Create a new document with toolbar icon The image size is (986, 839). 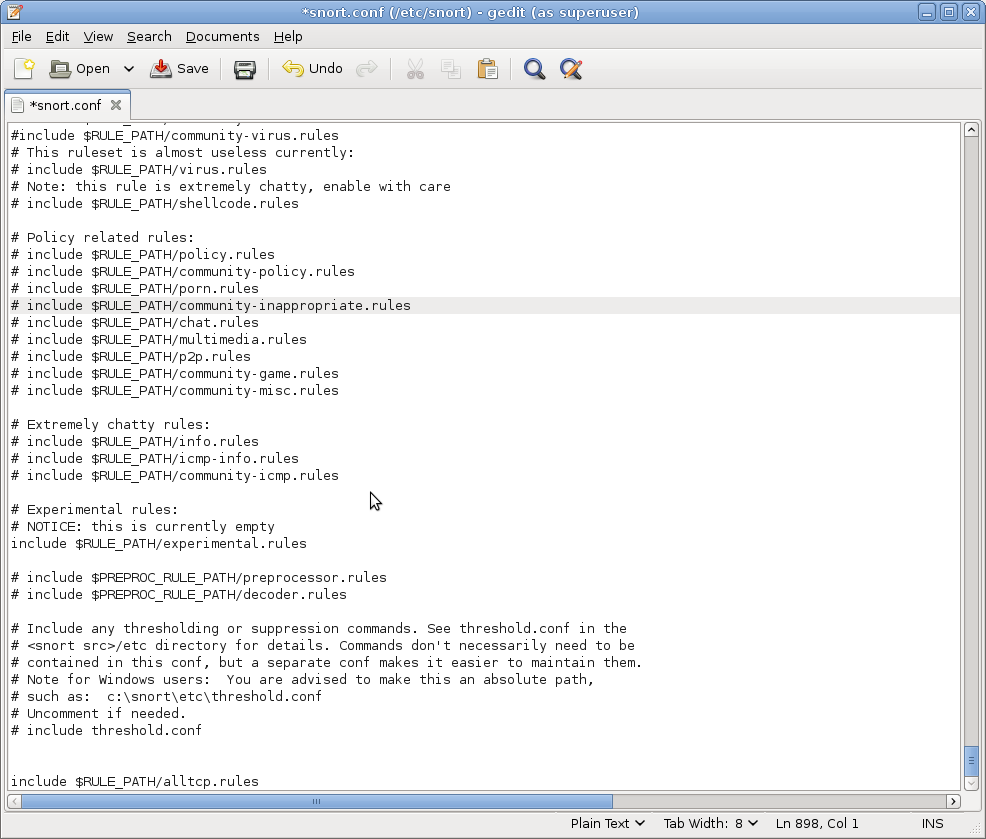point(24,69)
